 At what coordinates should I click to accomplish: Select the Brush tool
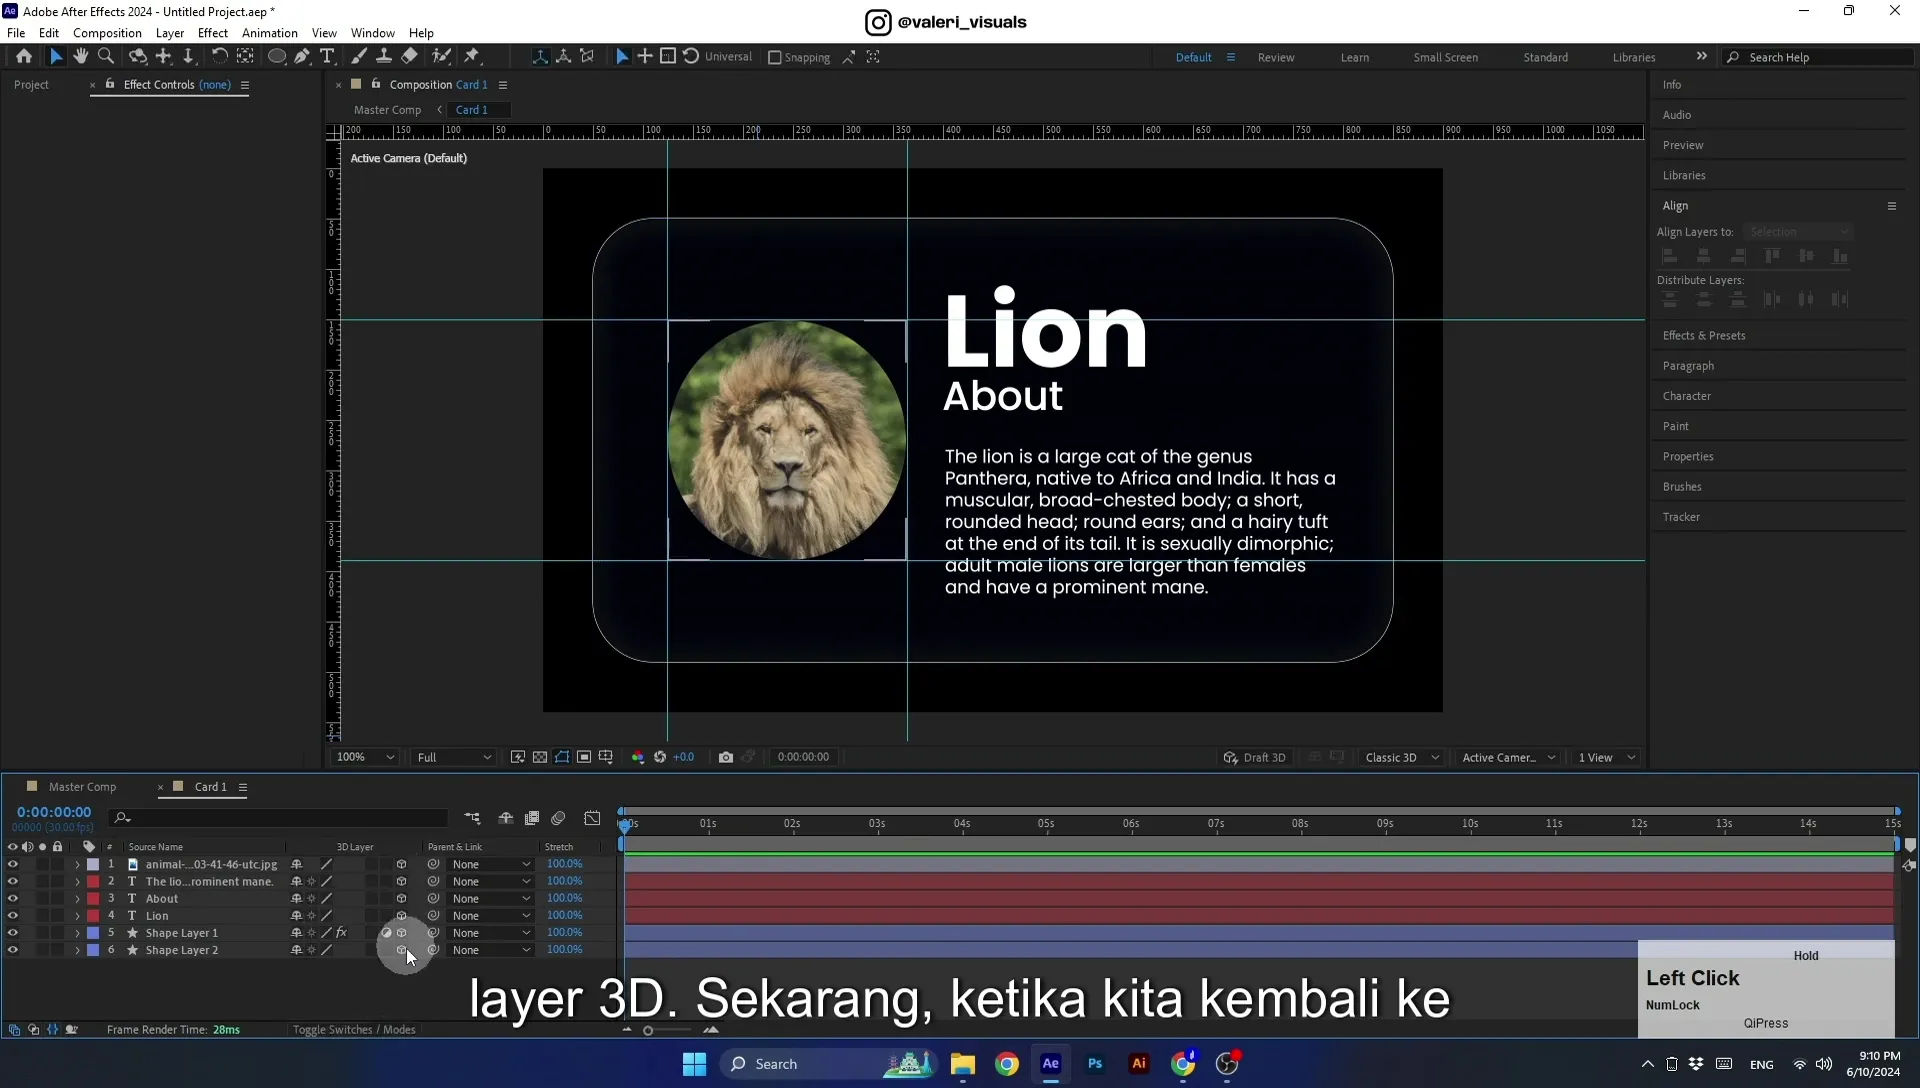click(x=358, y=57)
